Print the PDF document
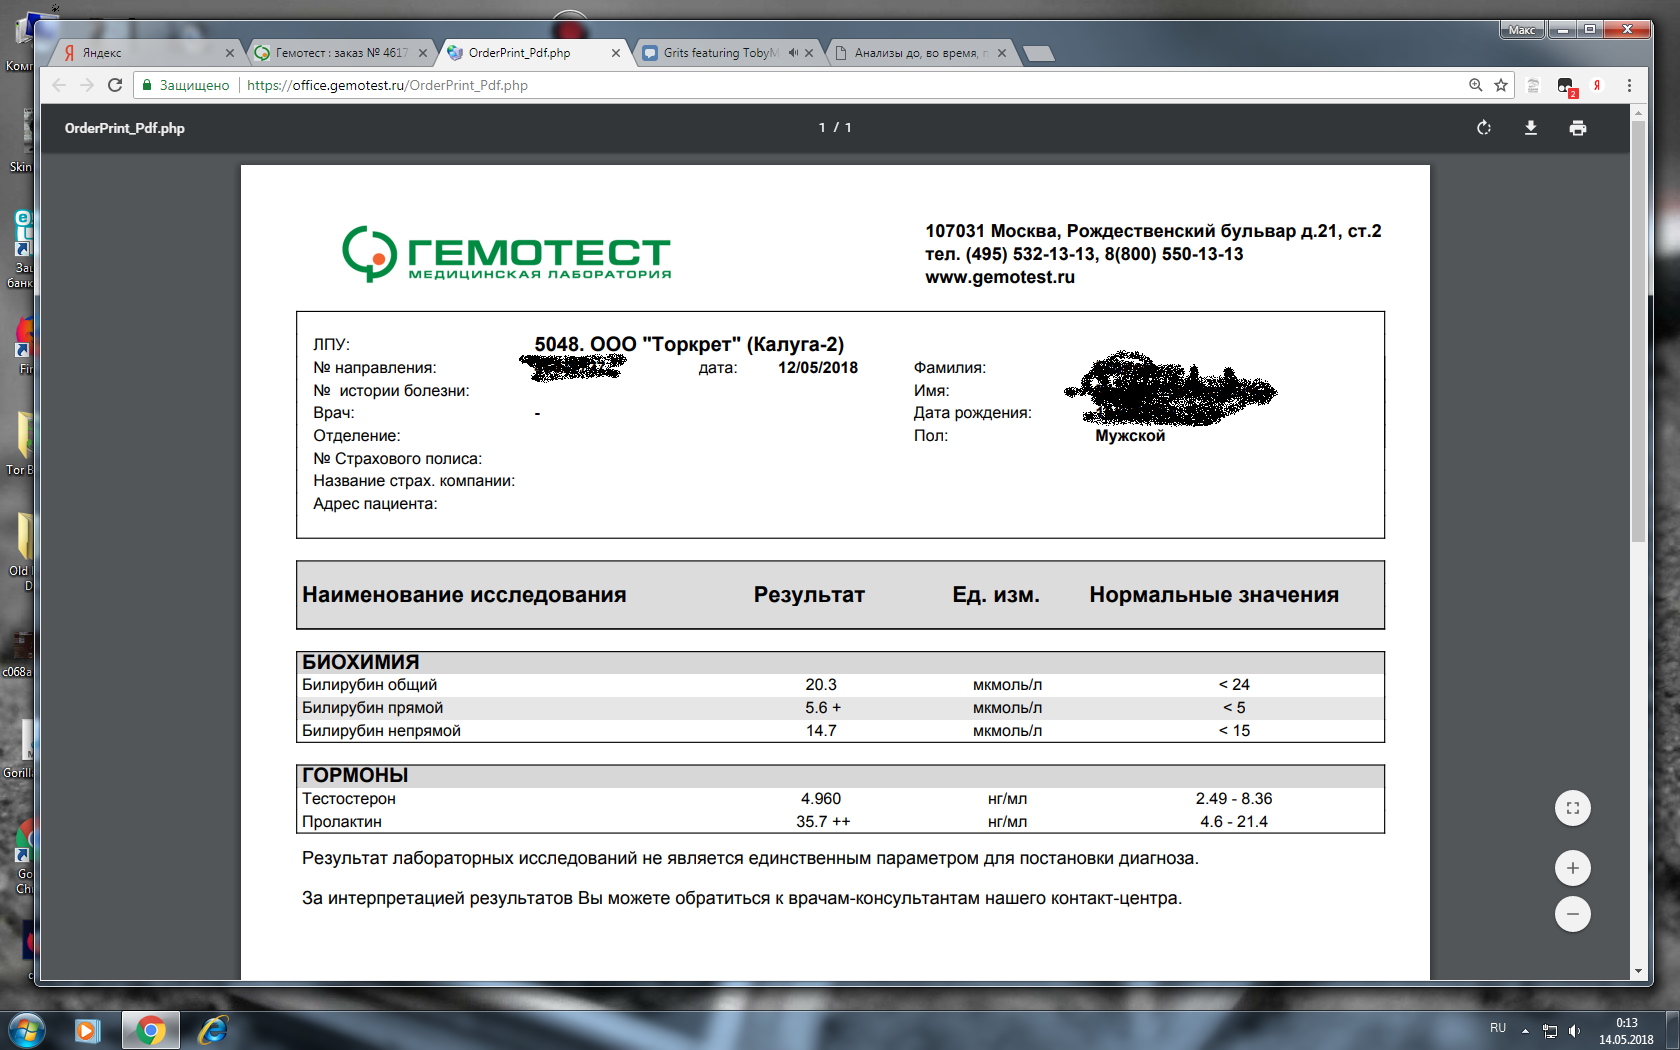 point(1577,128)
